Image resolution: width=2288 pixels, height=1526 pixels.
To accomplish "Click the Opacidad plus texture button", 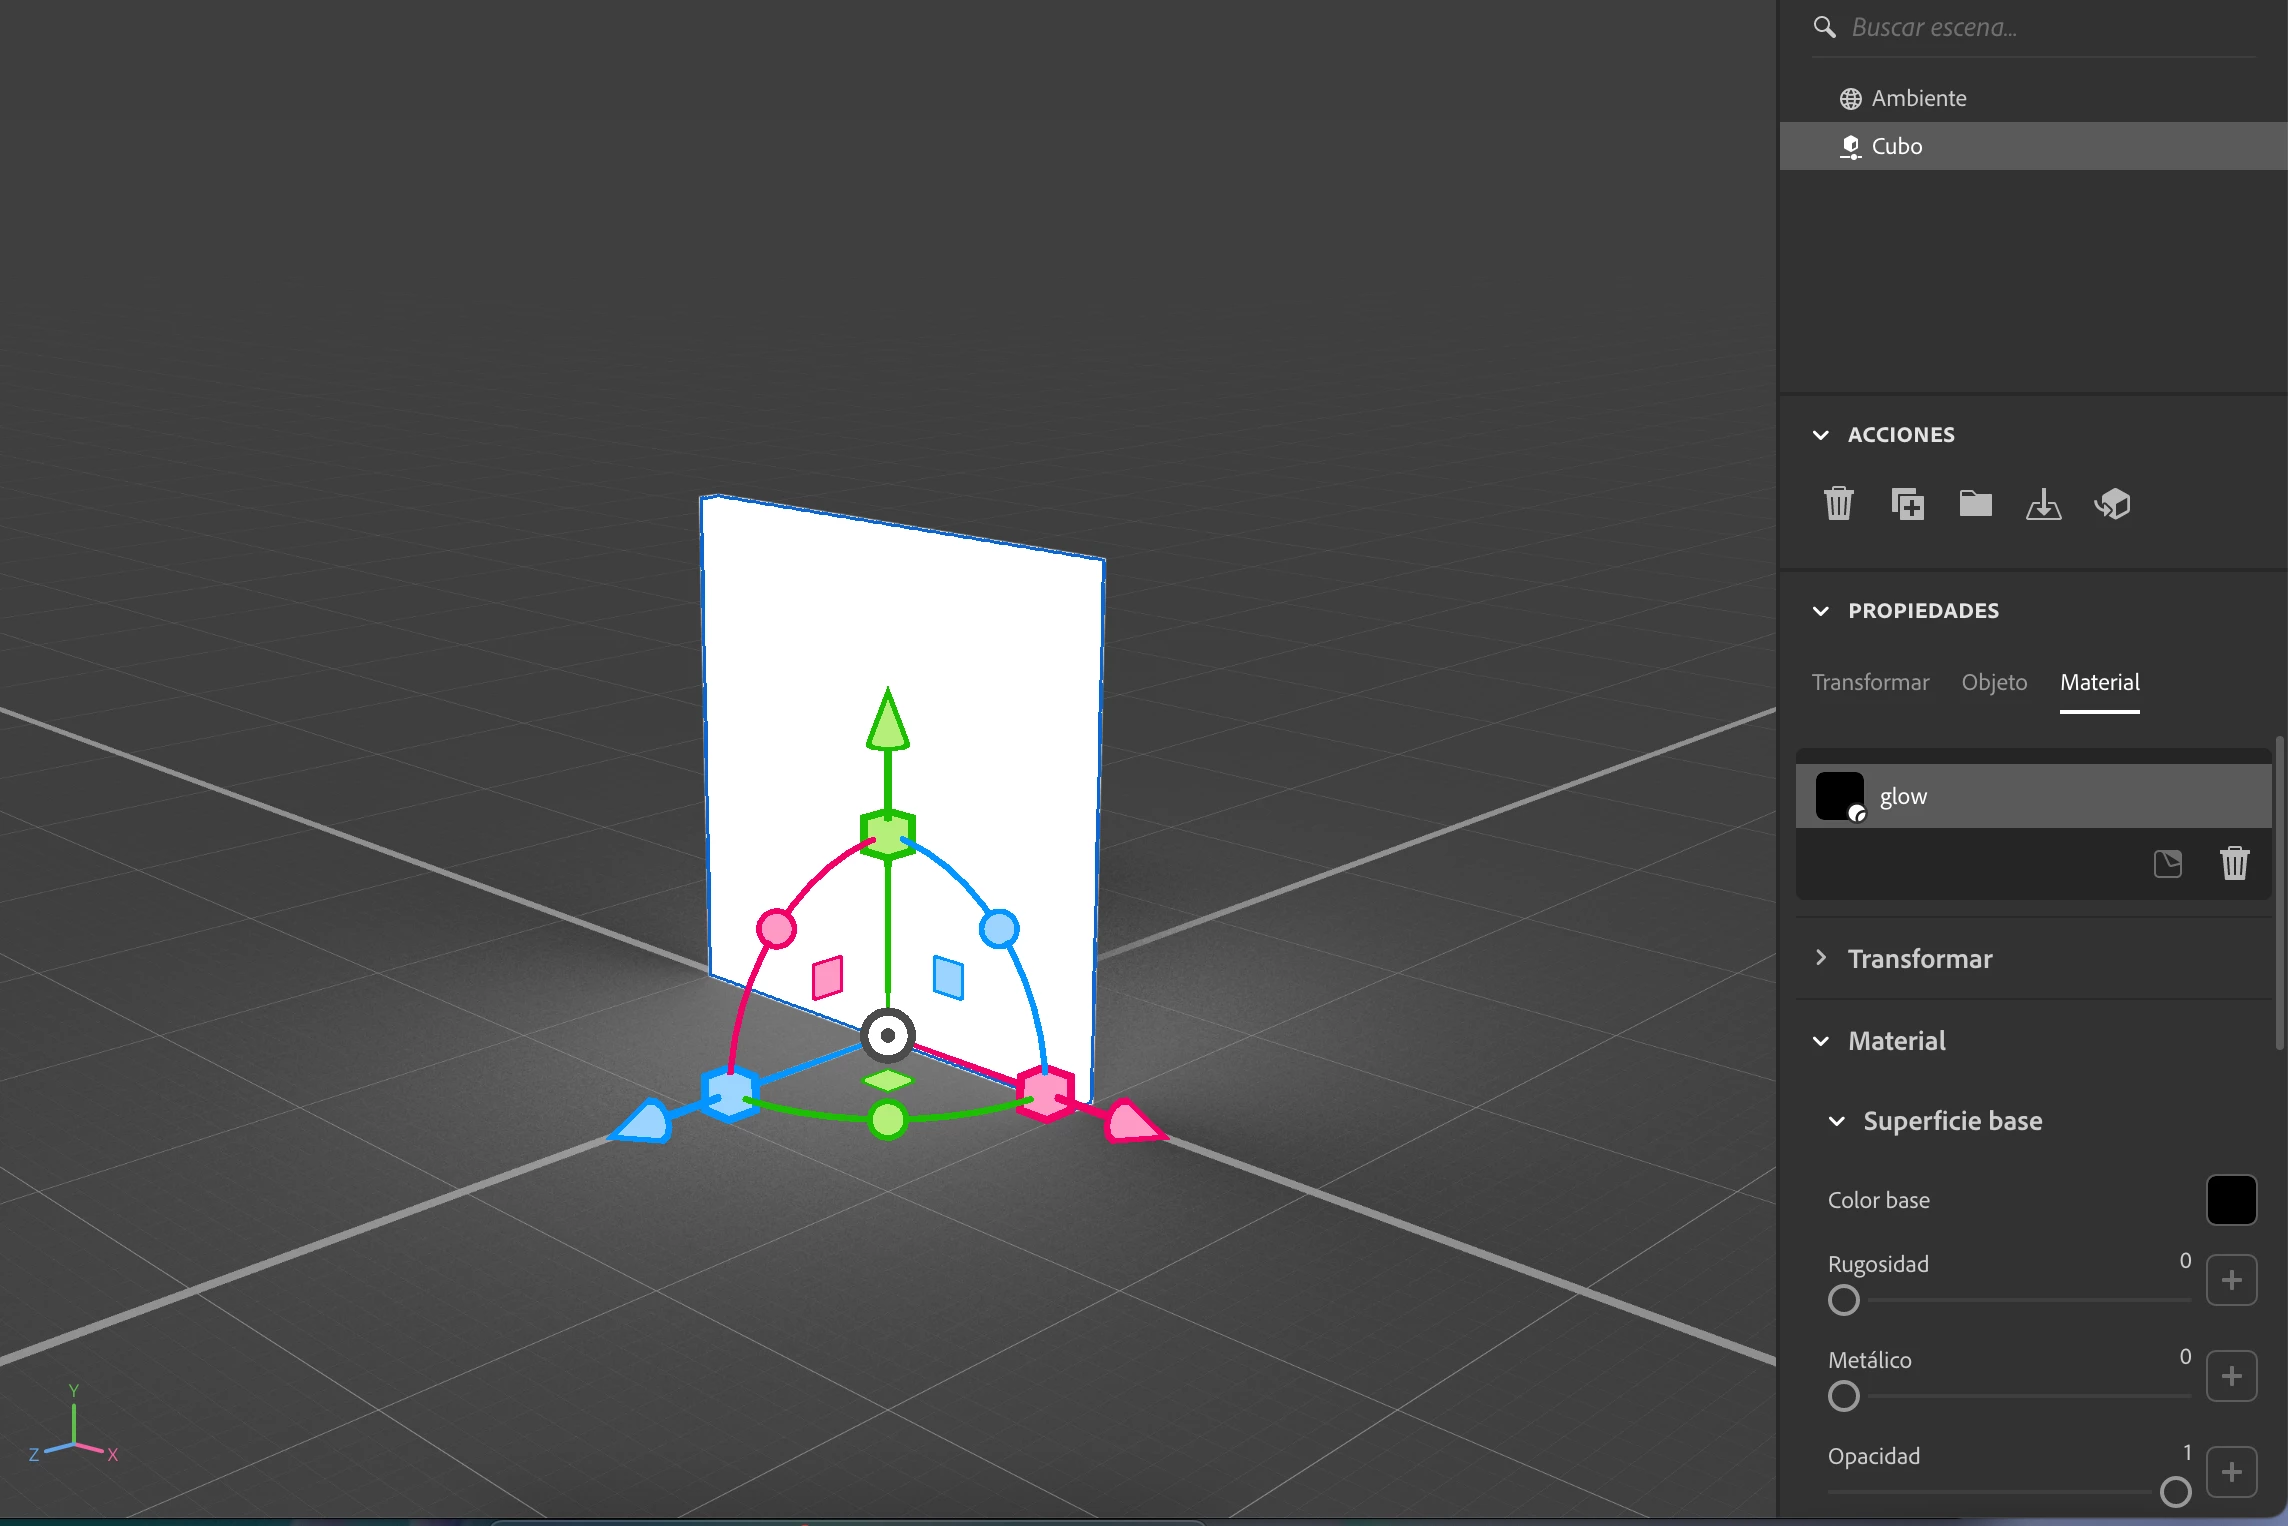I will [x=2231, y=1472].
